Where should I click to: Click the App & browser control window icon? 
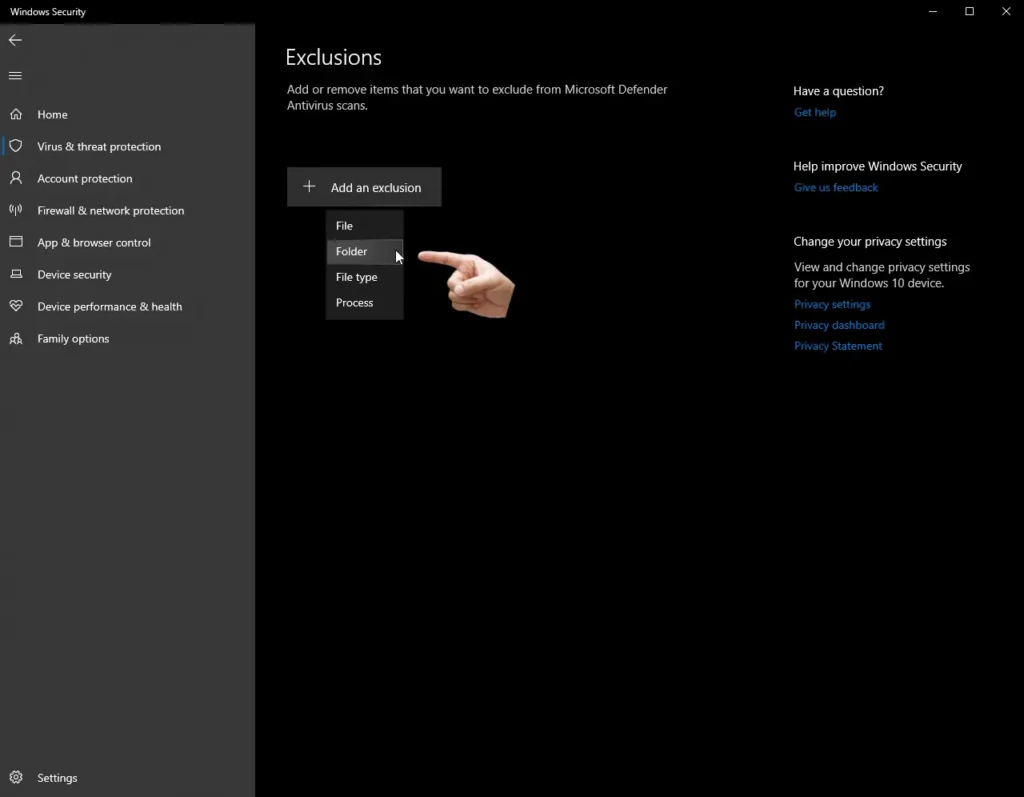(x=16, y=242)
